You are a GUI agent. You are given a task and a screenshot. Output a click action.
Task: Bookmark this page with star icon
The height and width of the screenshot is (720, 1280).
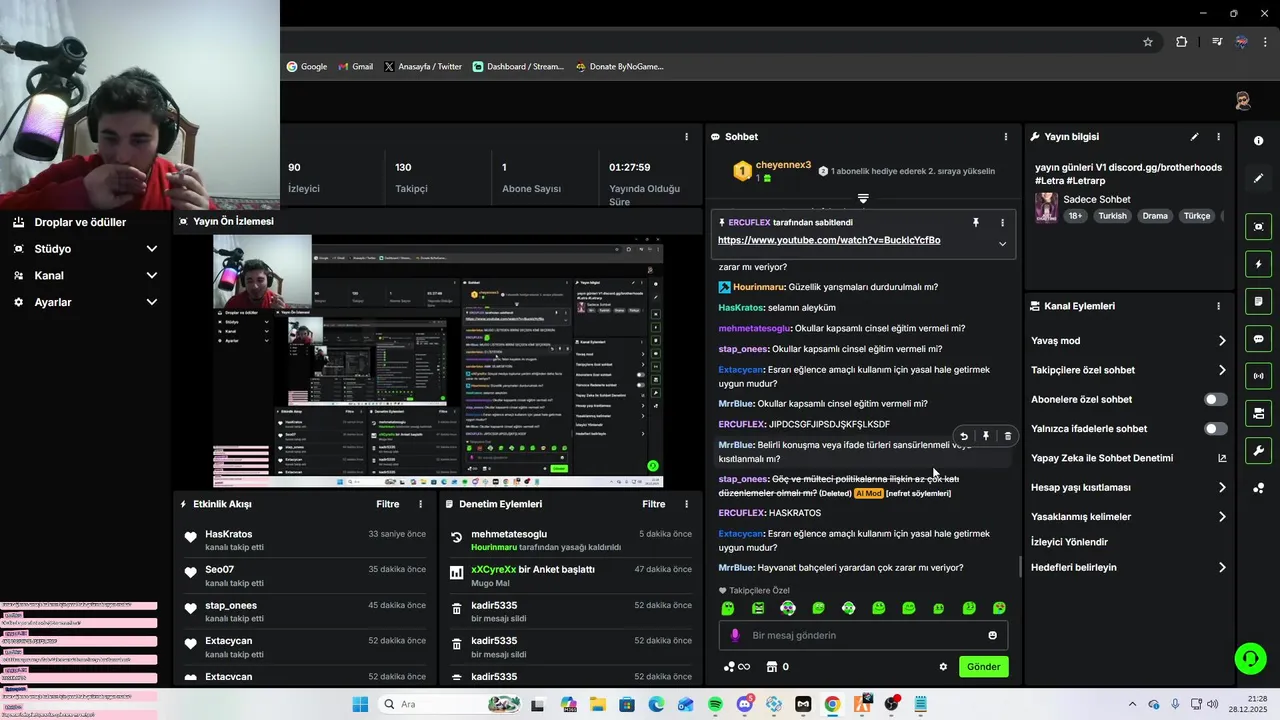[x=1148, y=42]
